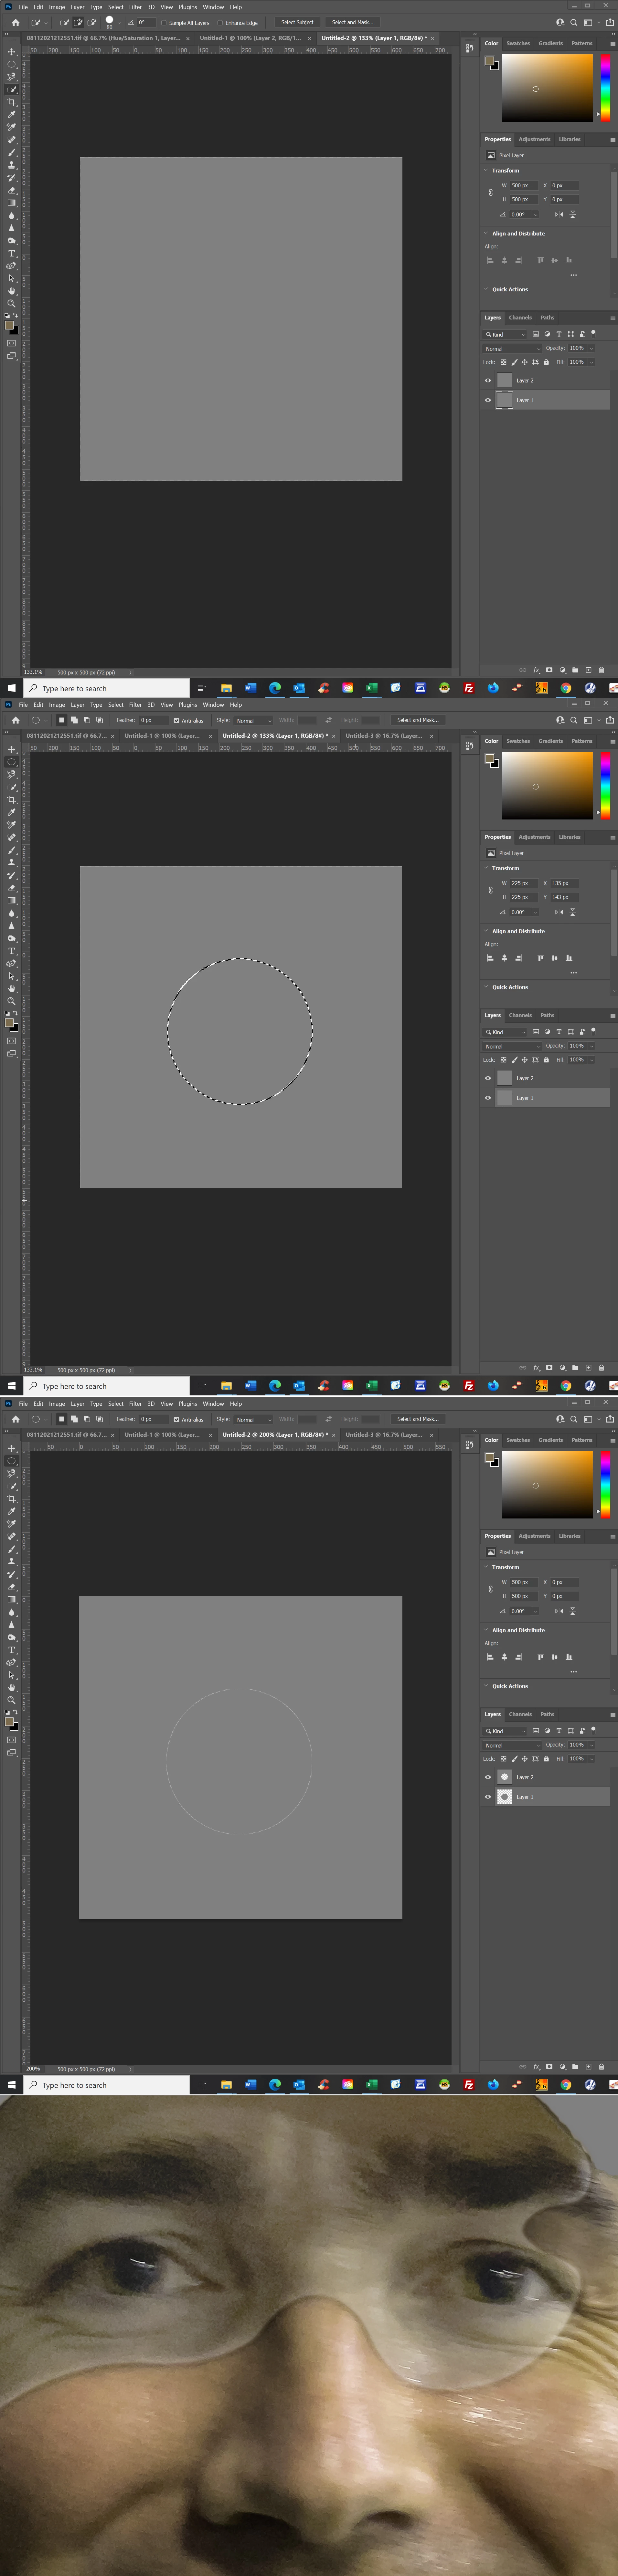Hide Layer 1 in the bottom screenshot

(x=488, y=1797)
